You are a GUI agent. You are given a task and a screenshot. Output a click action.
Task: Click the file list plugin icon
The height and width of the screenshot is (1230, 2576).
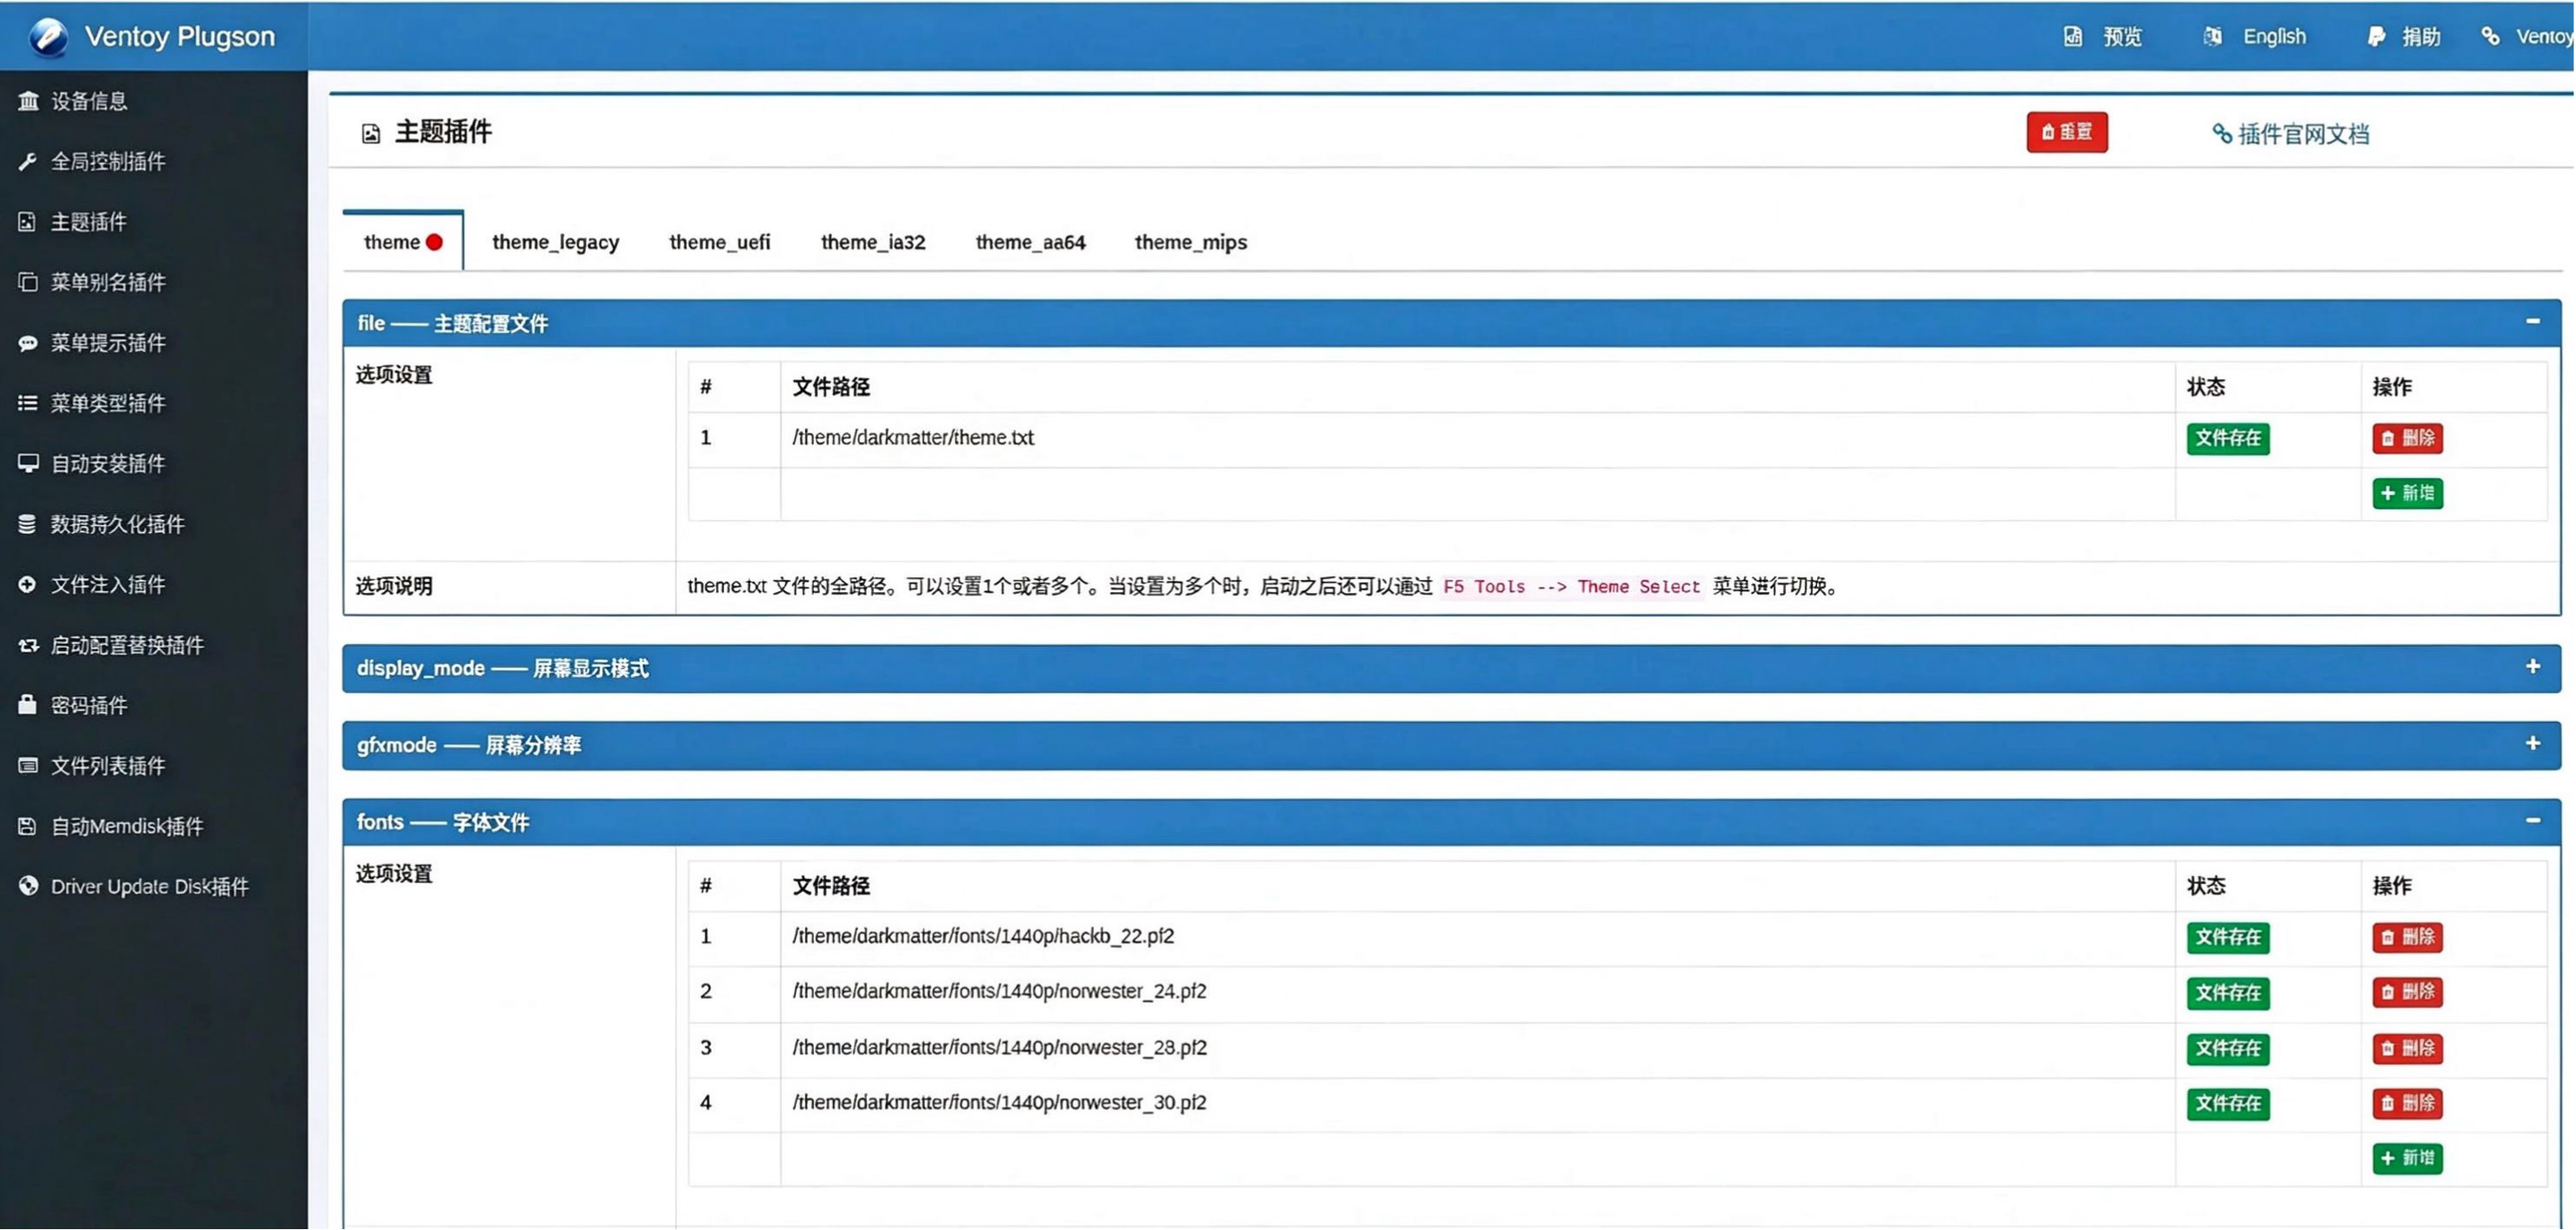[28, 766]
